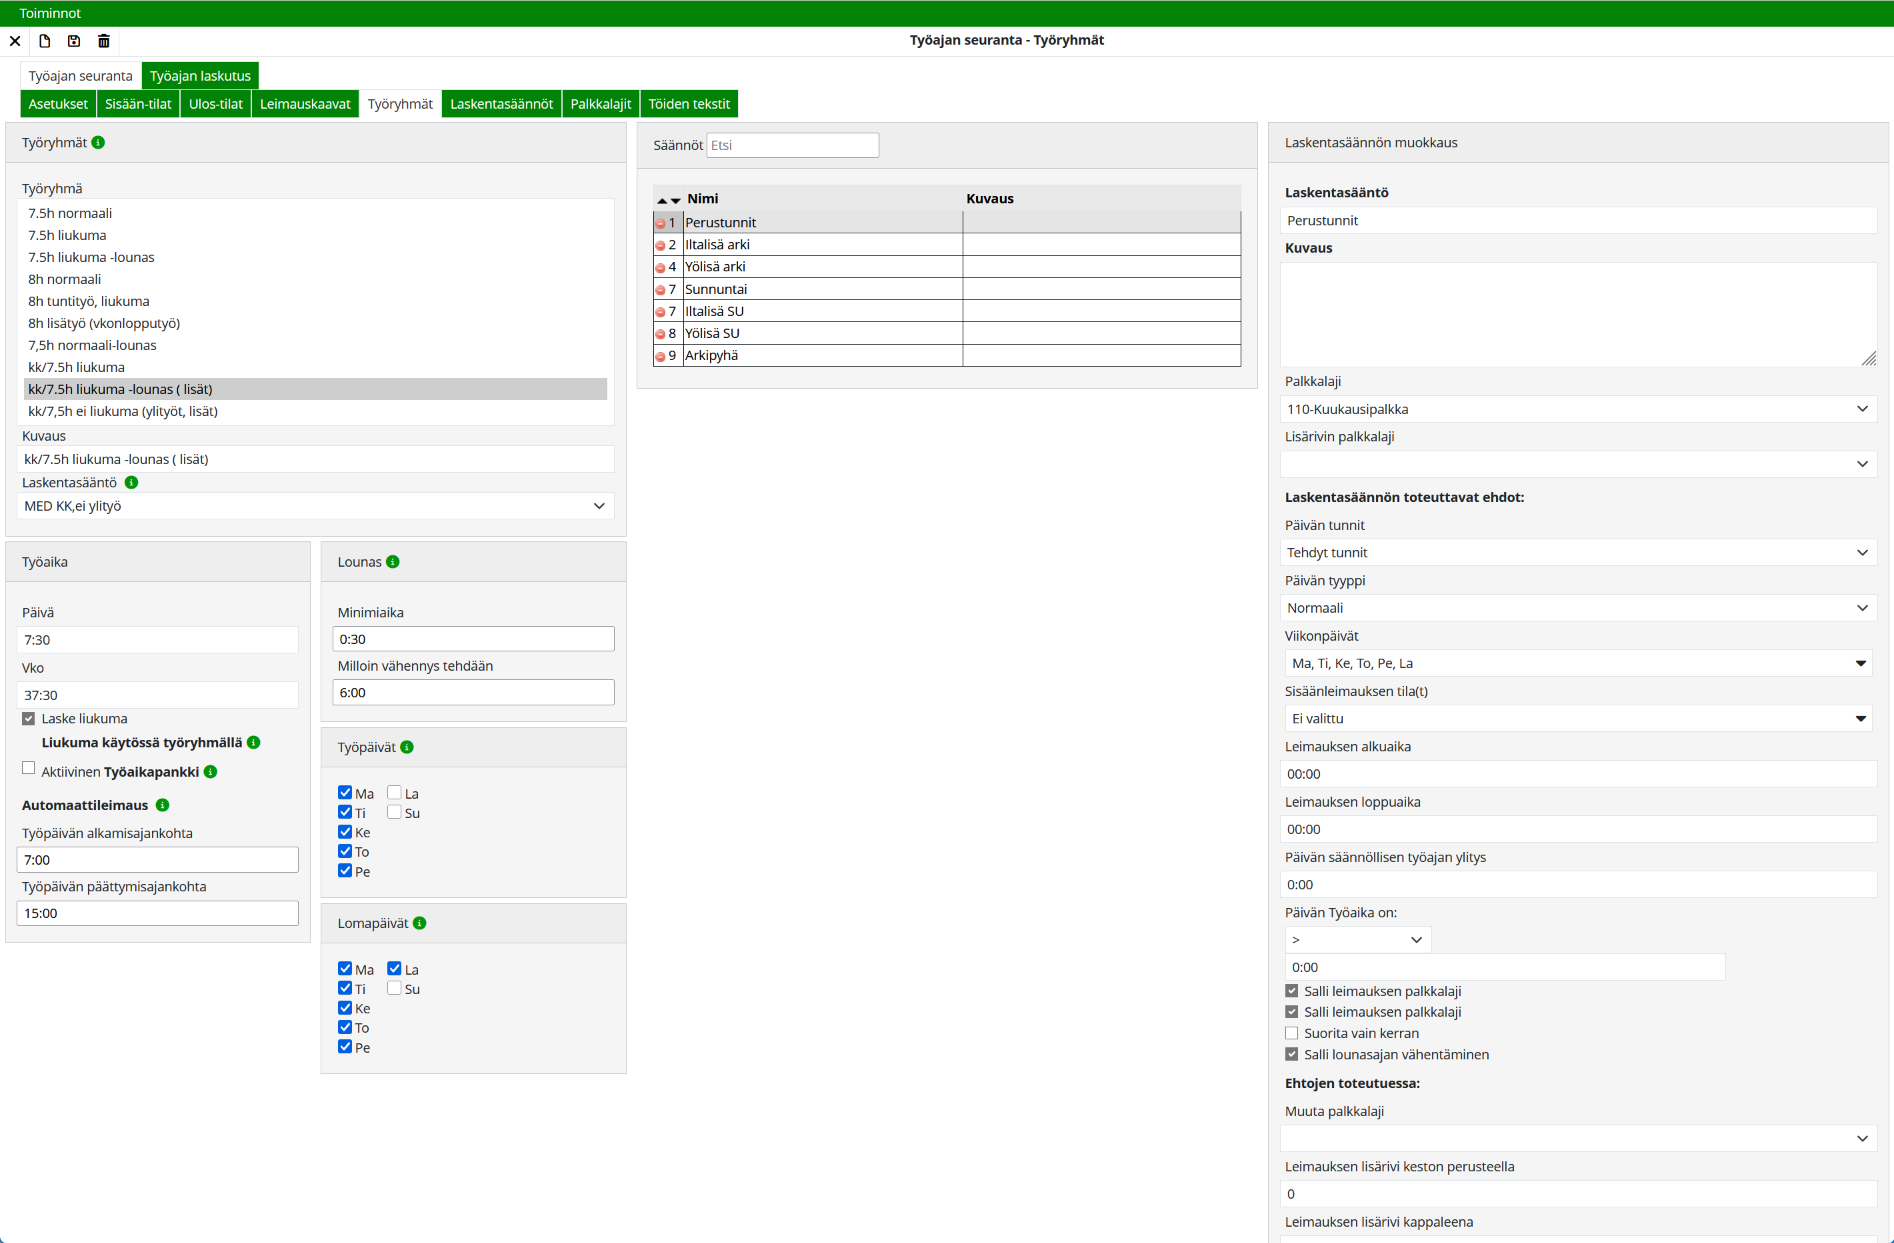
Task: Click the info icon beside Työryhmät heading
Action: 98,143
